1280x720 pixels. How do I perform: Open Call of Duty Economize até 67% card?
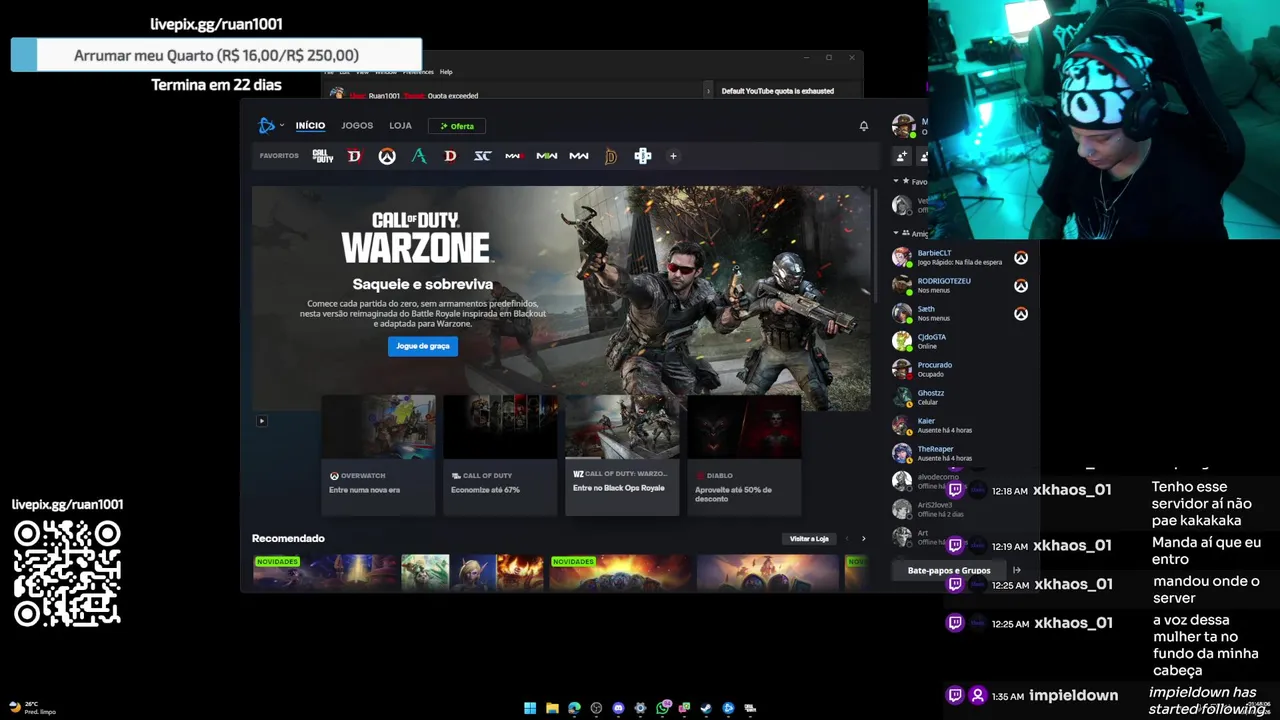pos(500,455)
